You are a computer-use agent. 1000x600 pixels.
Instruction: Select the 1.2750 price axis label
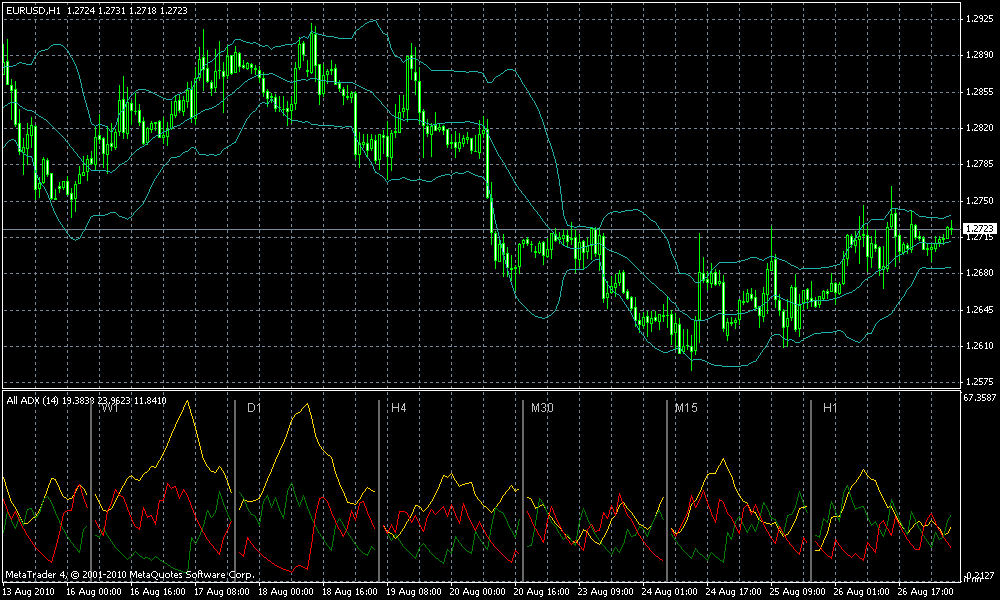981,201
